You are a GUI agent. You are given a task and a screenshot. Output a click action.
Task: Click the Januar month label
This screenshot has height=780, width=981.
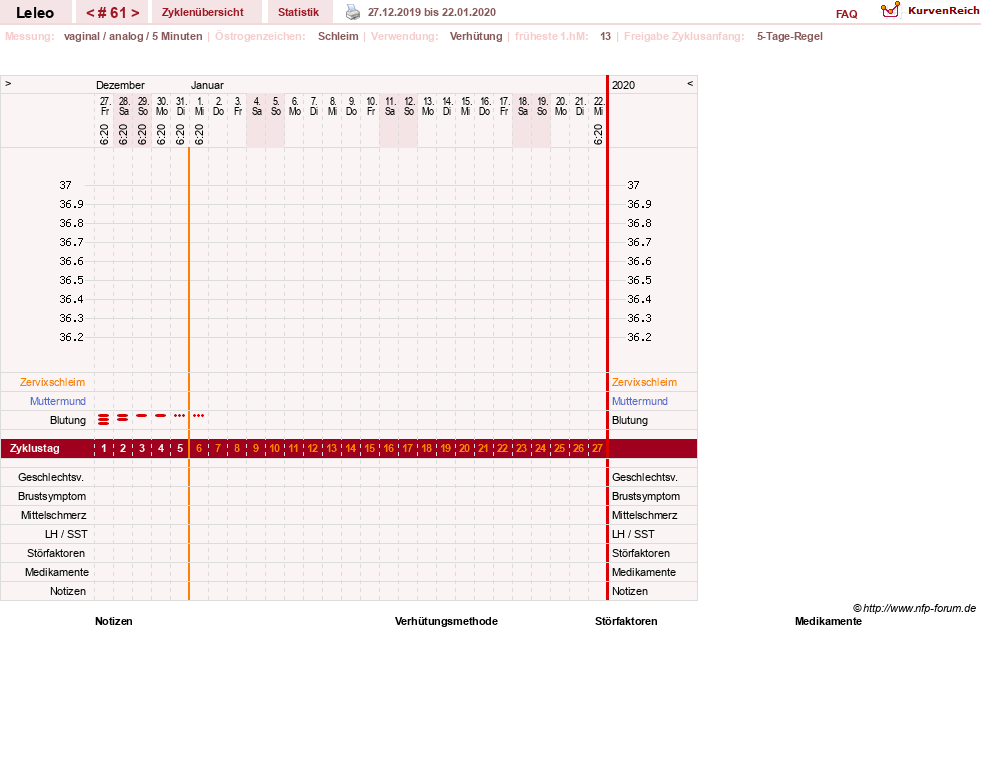click(x=207, y=85)
